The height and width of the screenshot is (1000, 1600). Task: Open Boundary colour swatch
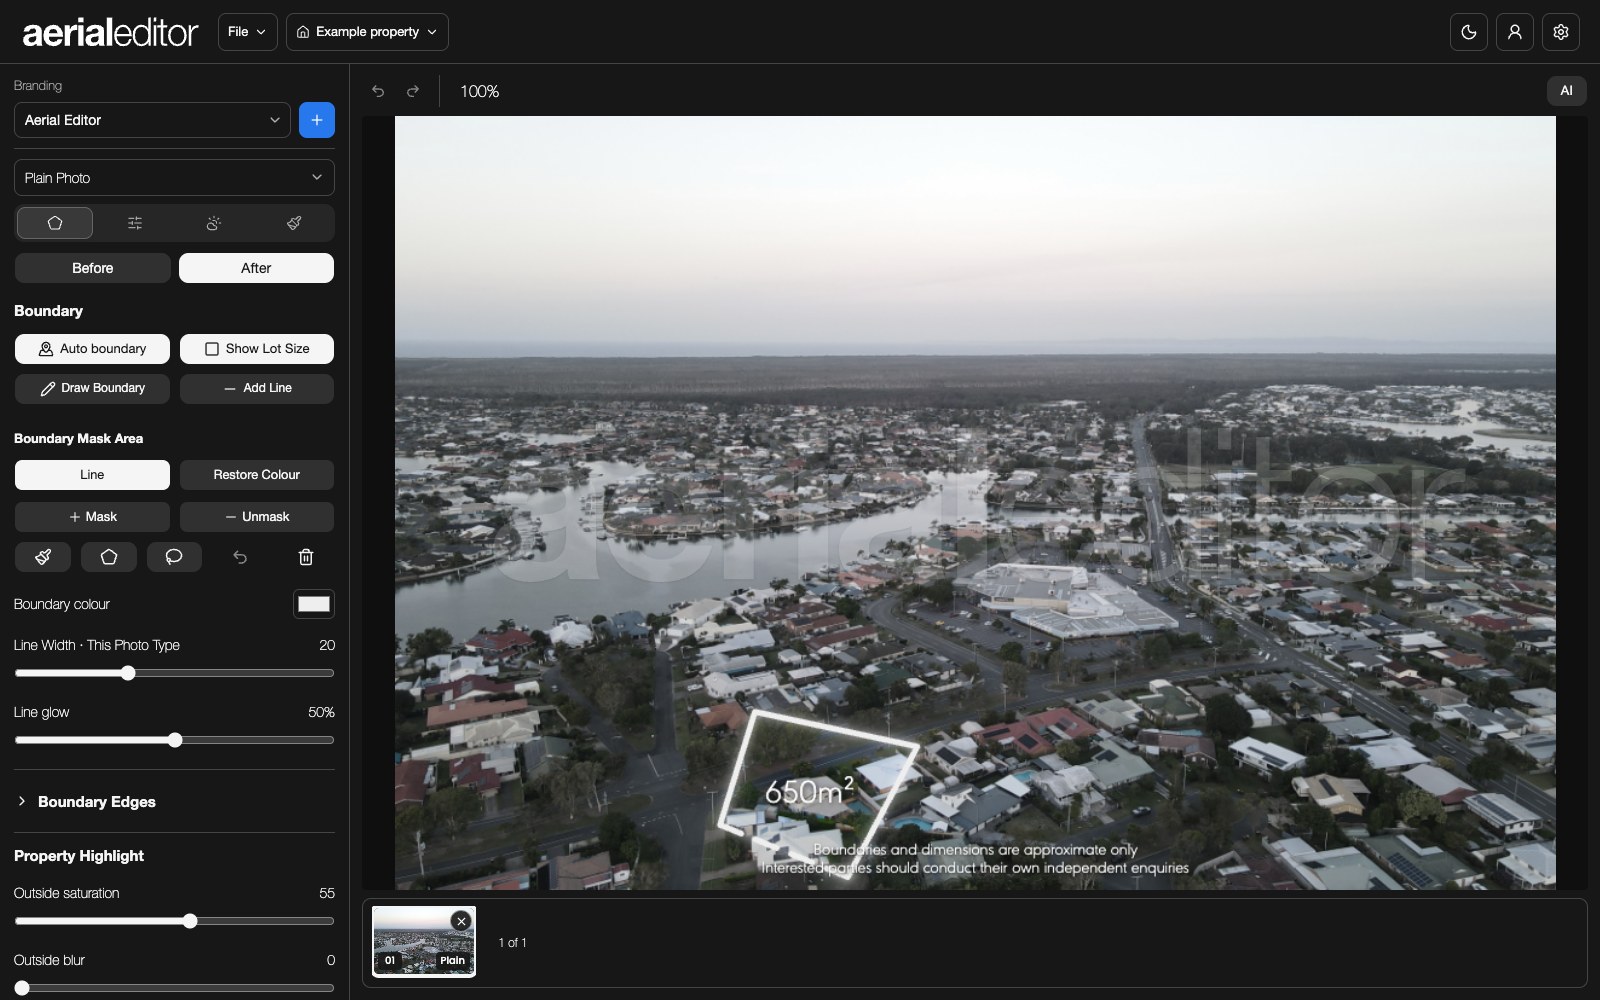point(314,604)
